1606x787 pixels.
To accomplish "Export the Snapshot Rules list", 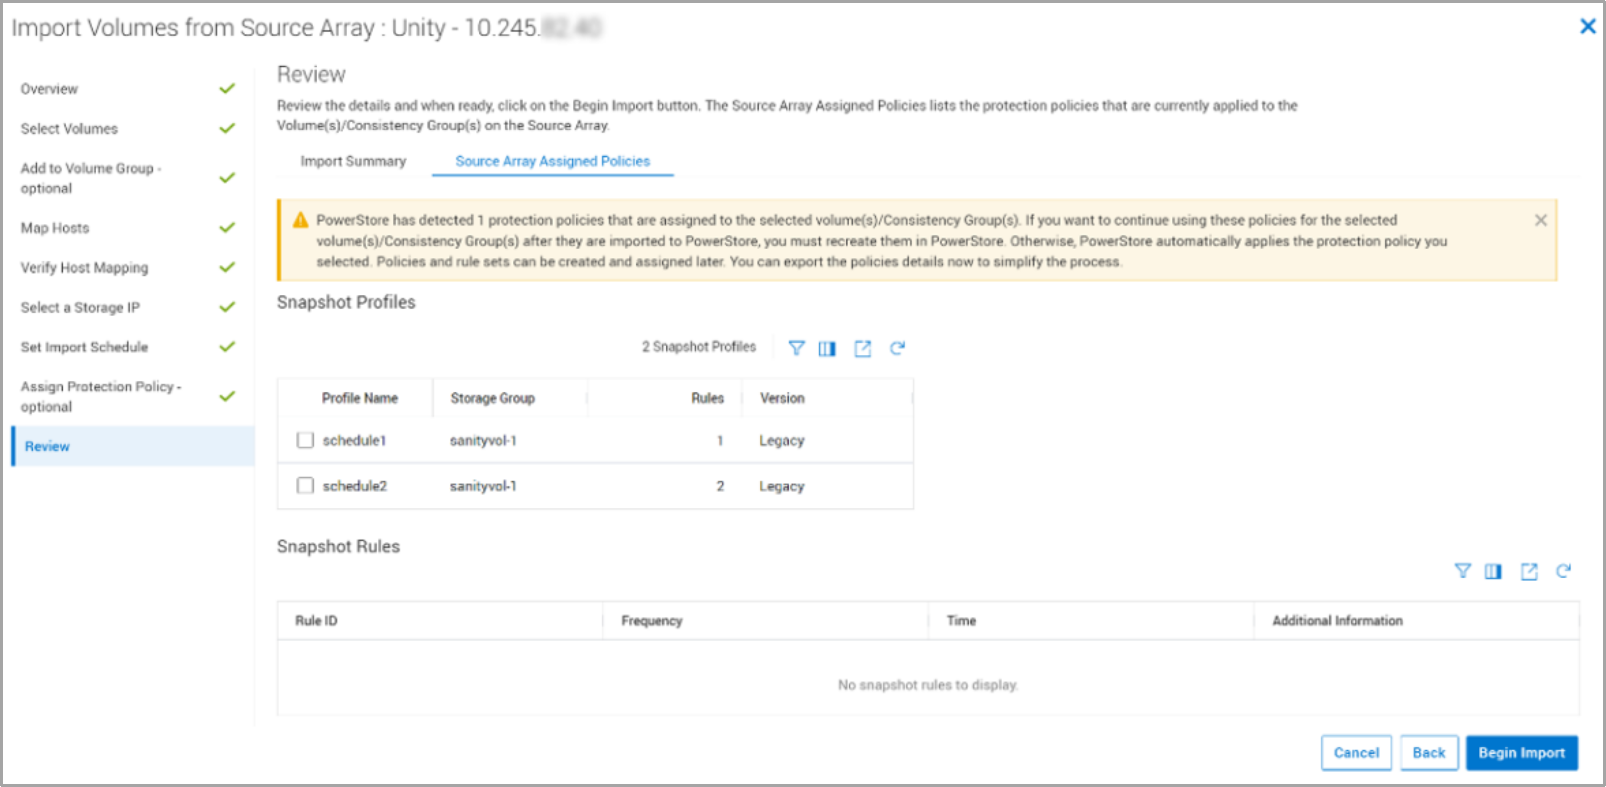I will (x=1529, y=571).
